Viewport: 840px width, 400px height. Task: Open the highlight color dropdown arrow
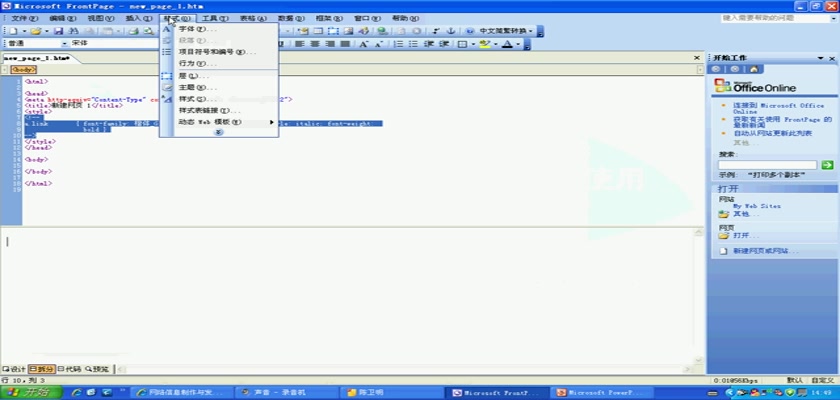pos(496,44)
